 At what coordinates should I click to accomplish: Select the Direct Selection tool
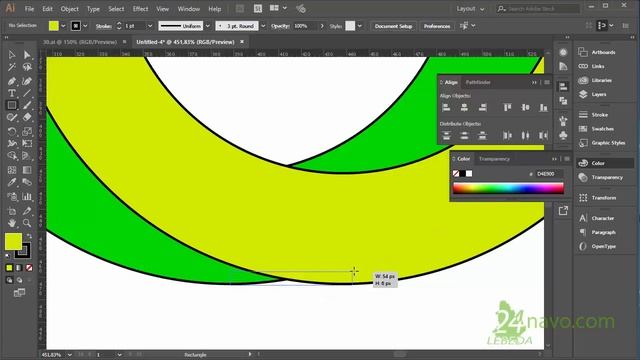coord(27,55)
